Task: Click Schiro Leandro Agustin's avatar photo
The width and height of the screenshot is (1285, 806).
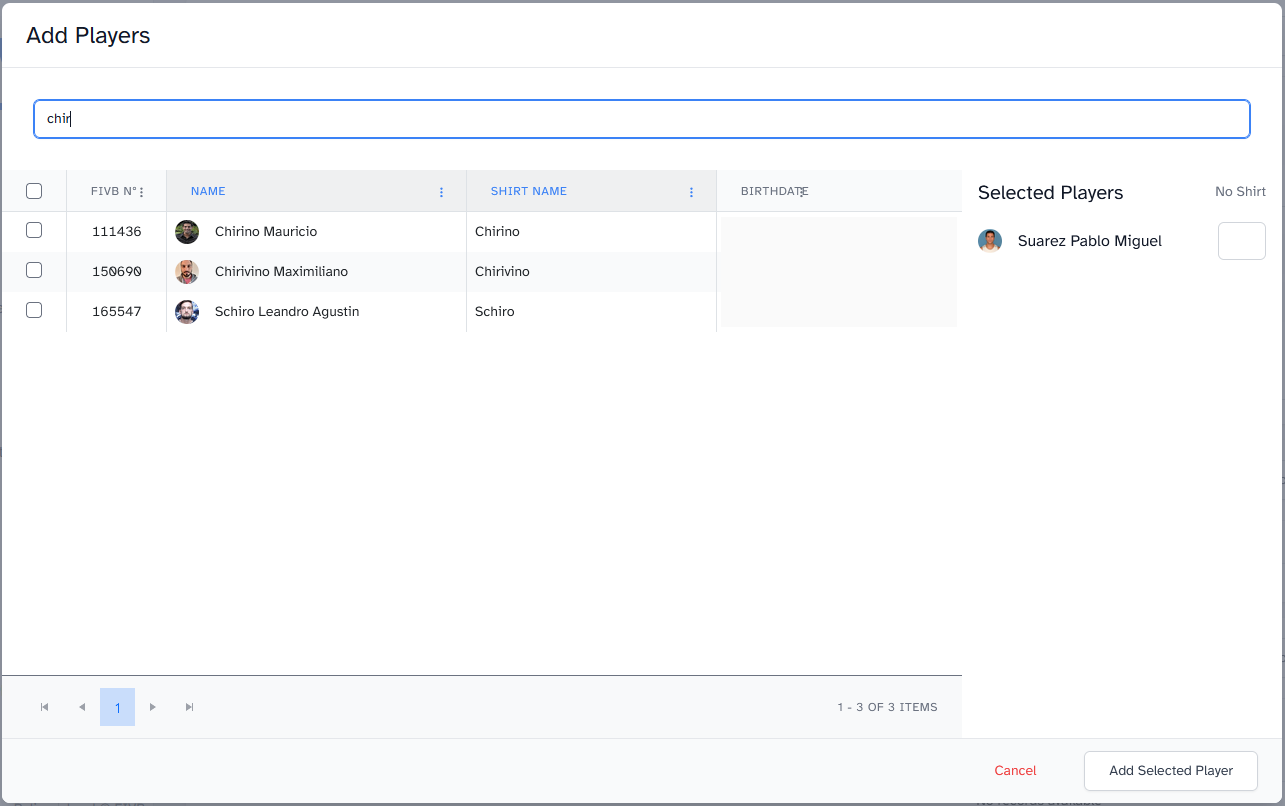Action: 187,312
